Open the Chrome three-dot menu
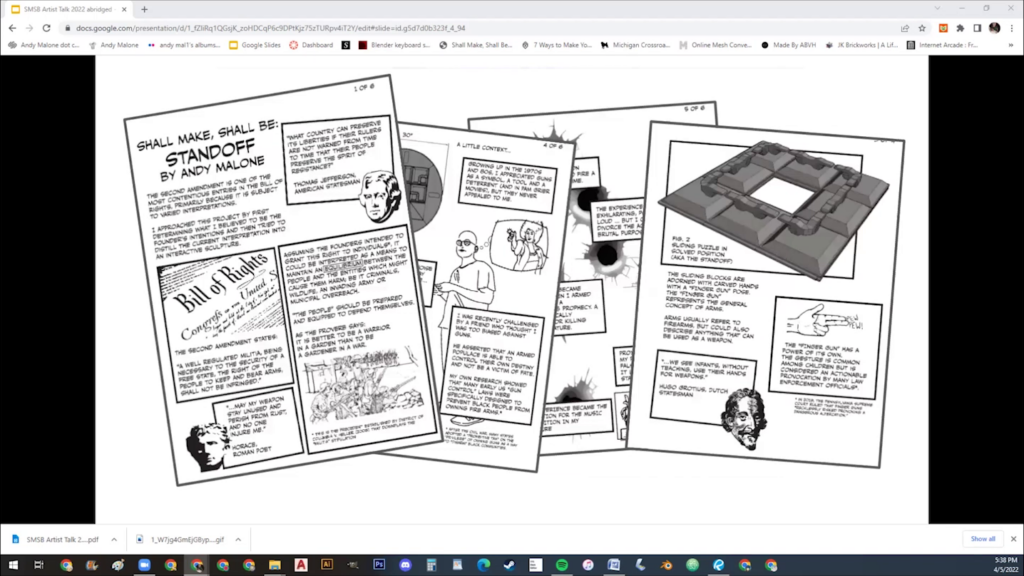Screen dimensions: 1024x576 1012,28
